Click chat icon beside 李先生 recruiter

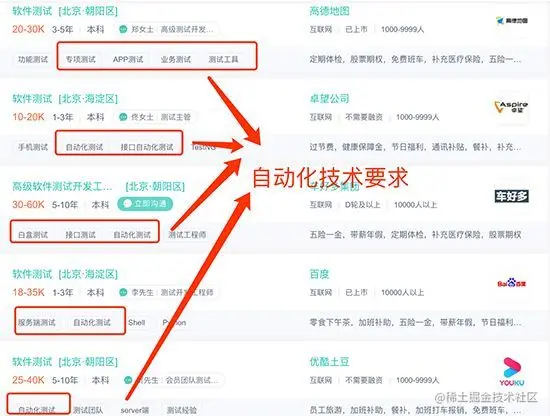coord(123,292)
